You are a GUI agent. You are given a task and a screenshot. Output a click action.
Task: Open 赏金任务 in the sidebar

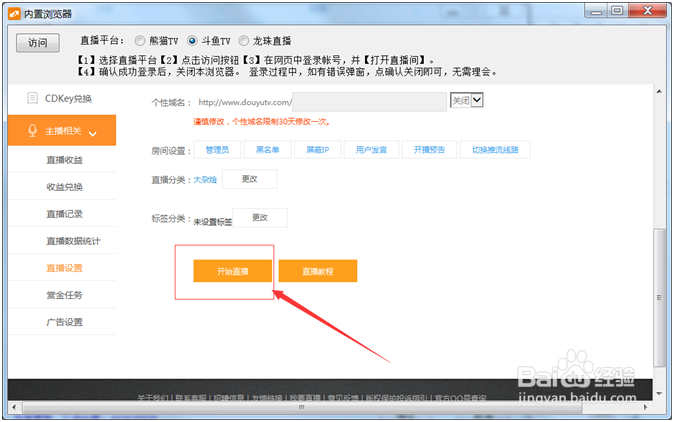tap(64, 295)
